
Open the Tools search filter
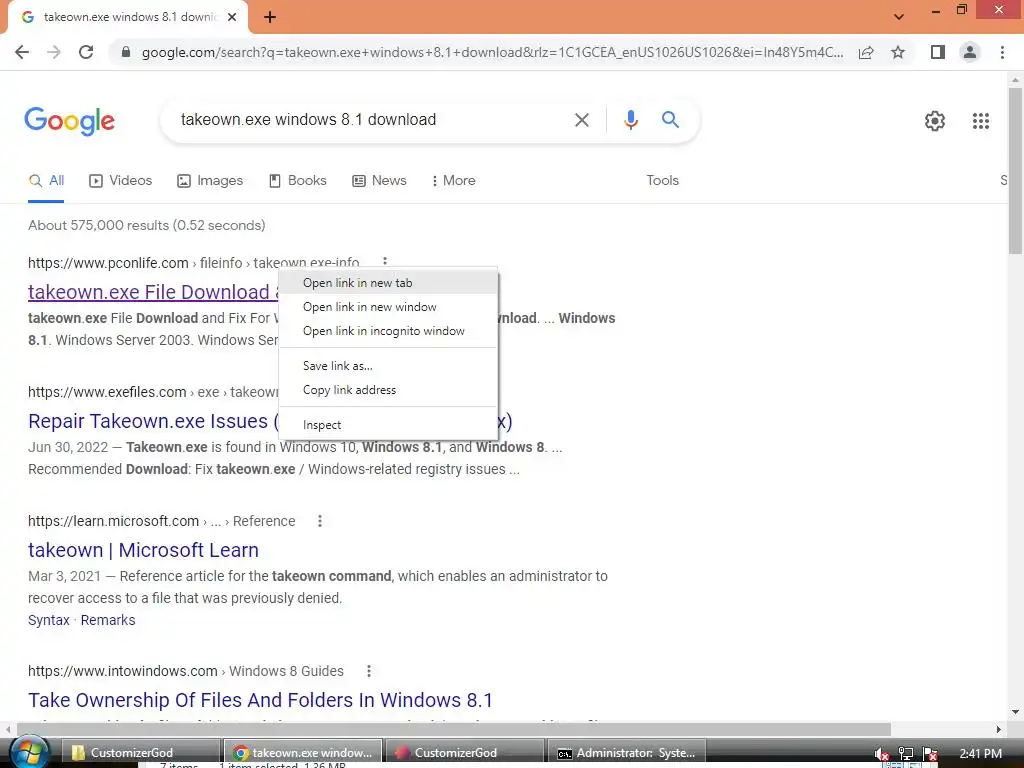[x=662, y=181]
